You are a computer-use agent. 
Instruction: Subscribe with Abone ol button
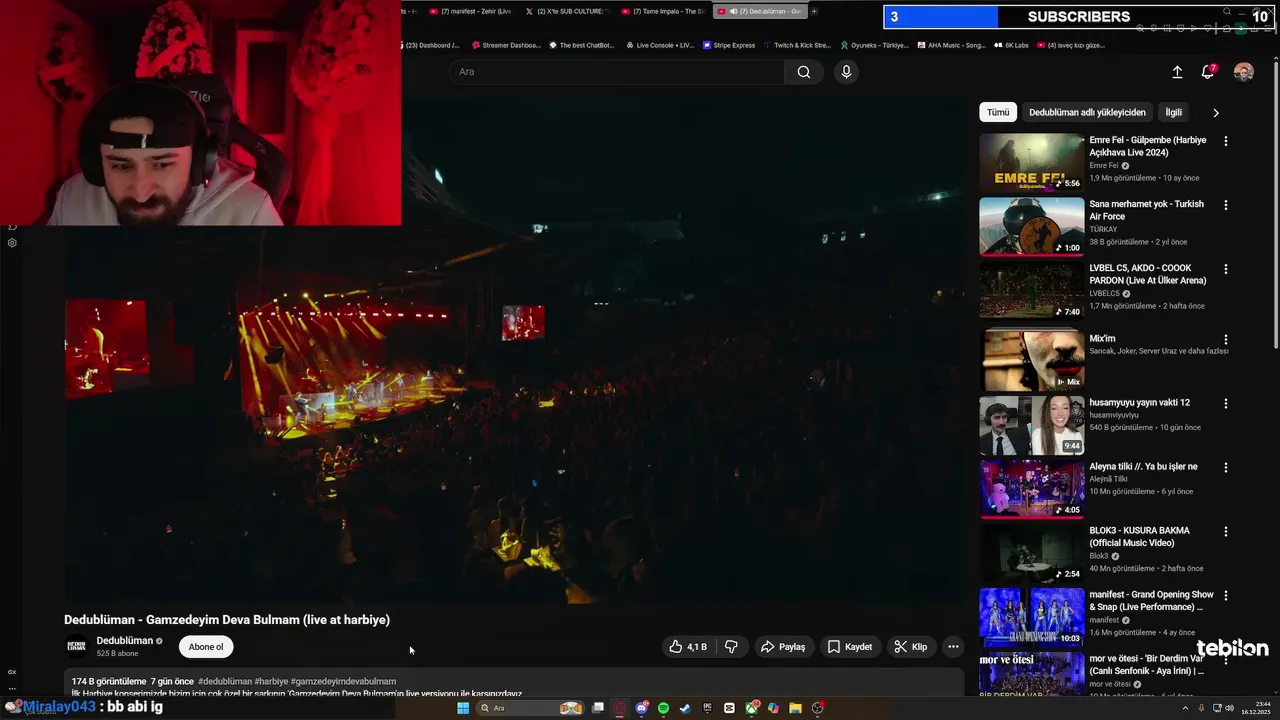click(206, 647)
